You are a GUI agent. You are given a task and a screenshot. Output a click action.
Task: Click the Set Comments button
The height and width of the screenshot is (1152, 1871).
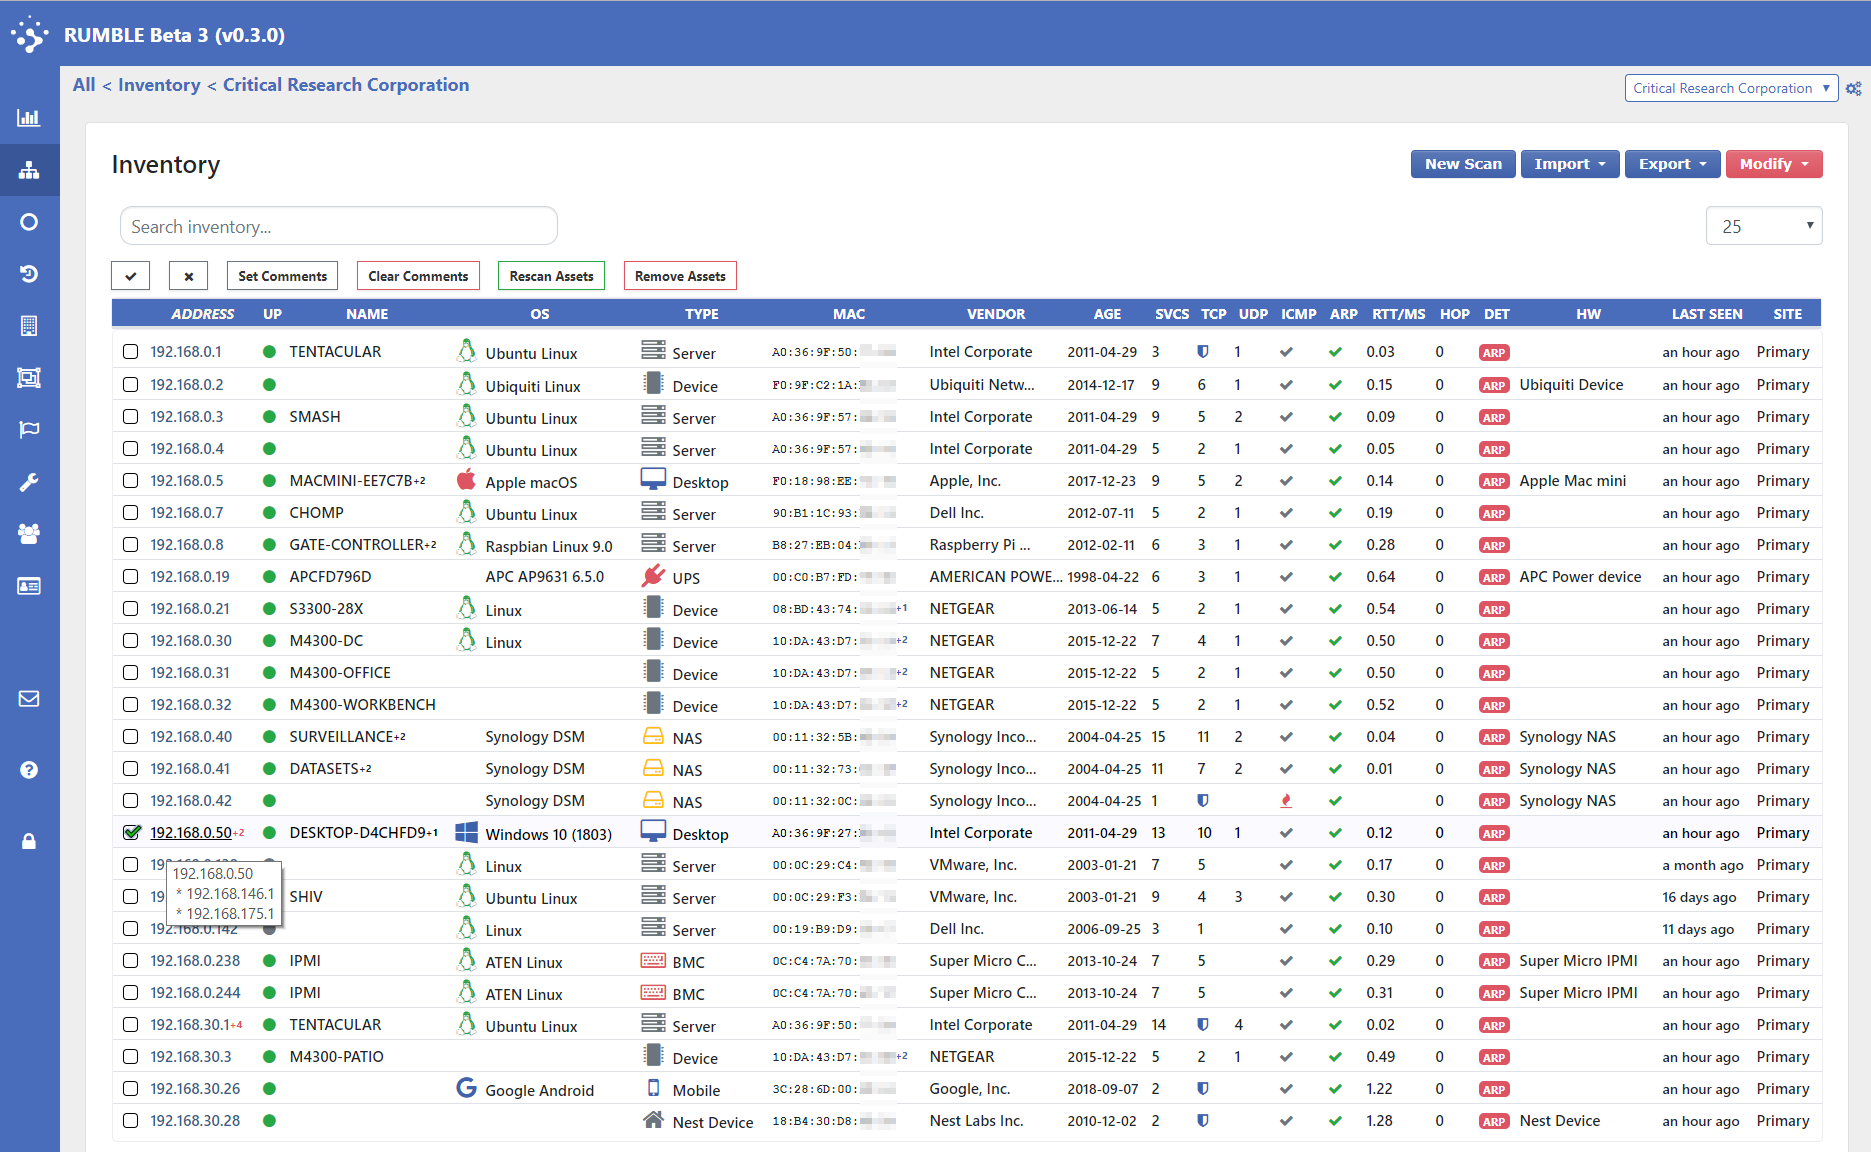pos(282,276)
